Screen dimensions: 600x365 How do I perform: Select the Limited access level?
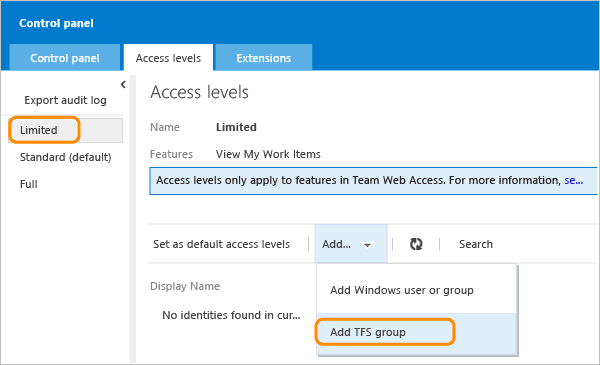65,130
